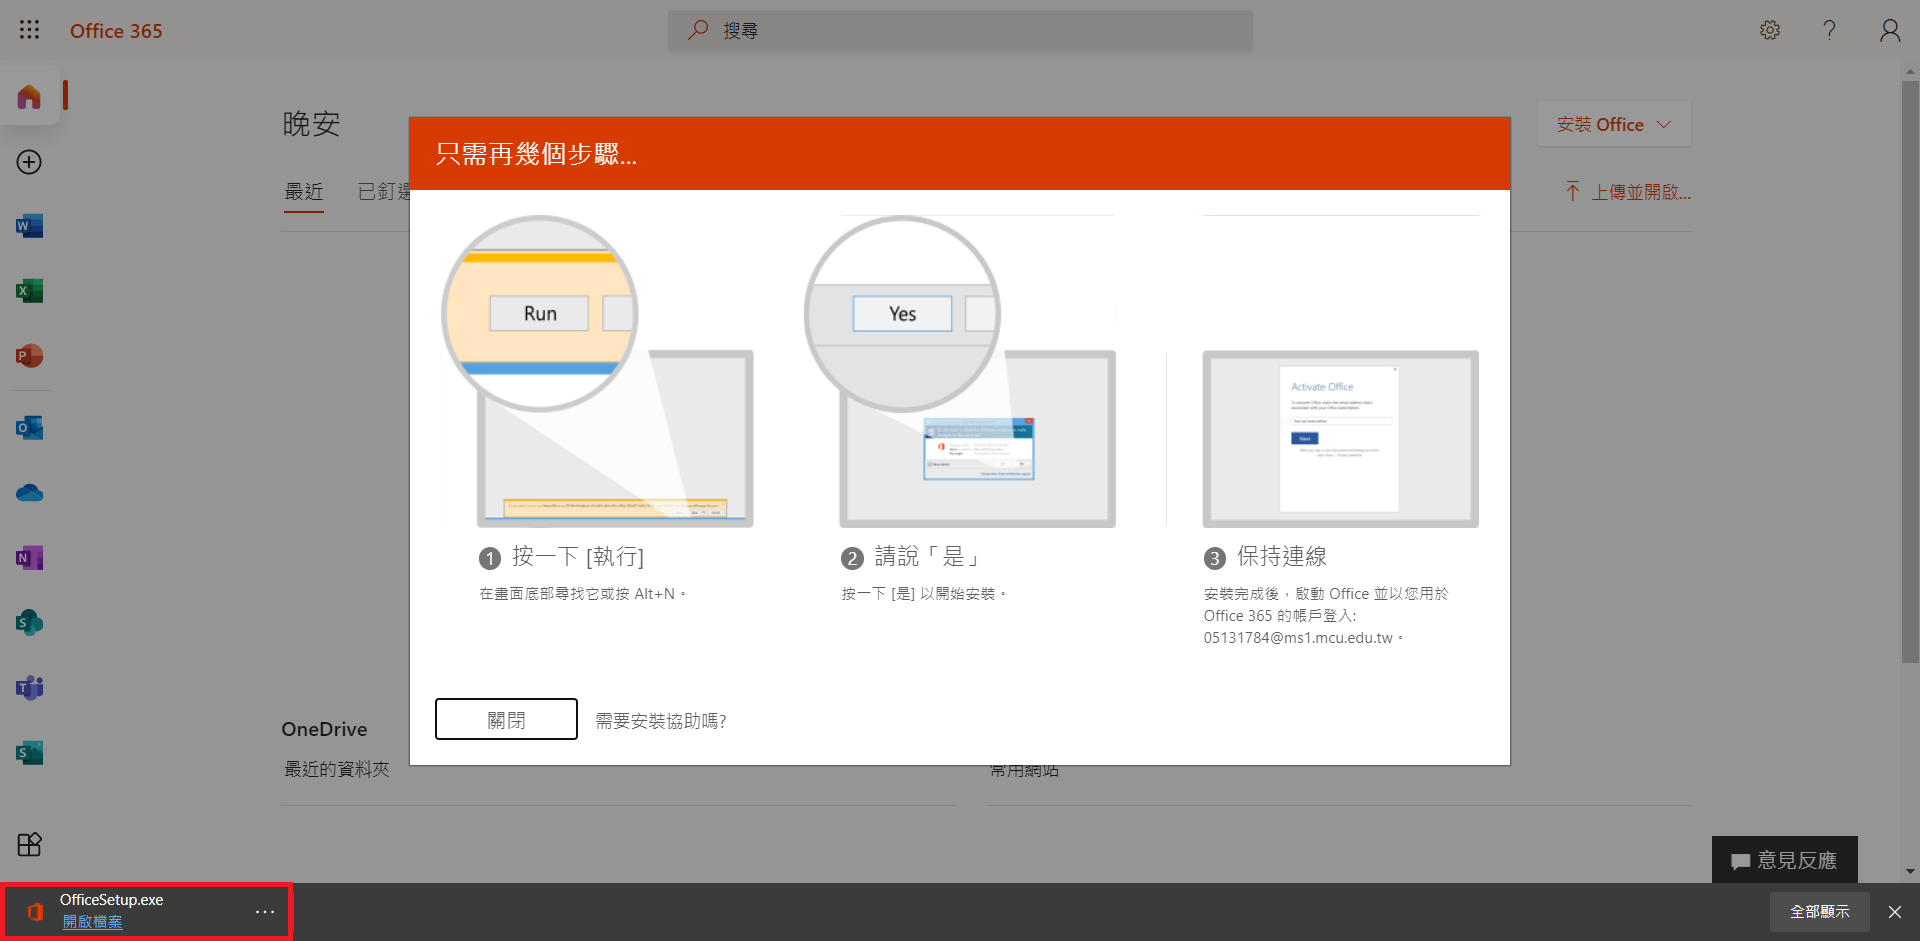Click the 搜尋 search box
Screen dimensions: 1920x941
tap(960, 31)
